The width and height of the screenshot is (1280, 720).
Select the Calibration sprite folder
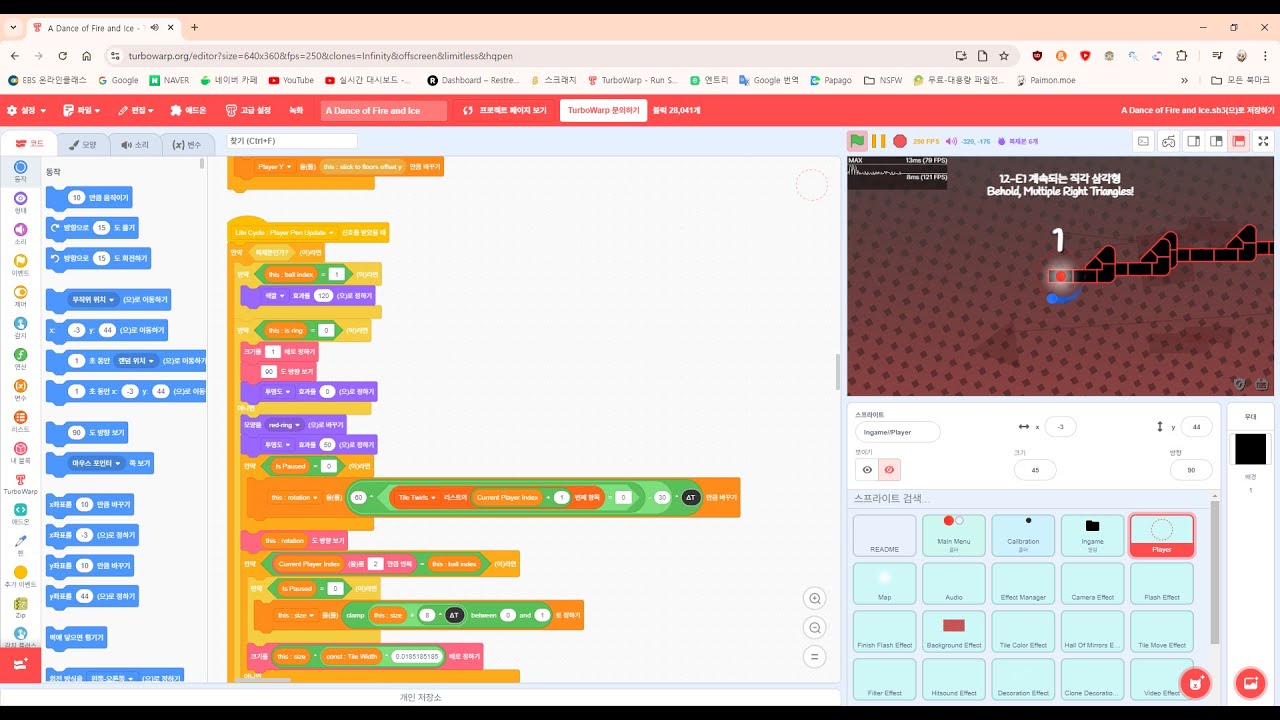point(1023,535)
